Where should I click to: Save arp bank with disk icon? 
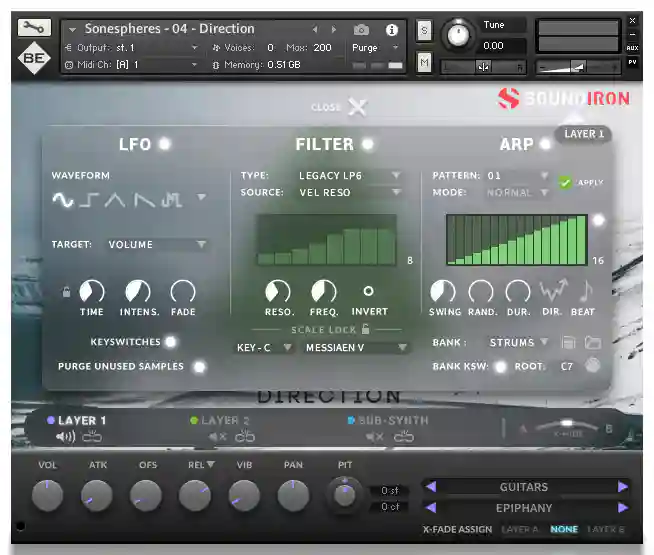[568, 343]
